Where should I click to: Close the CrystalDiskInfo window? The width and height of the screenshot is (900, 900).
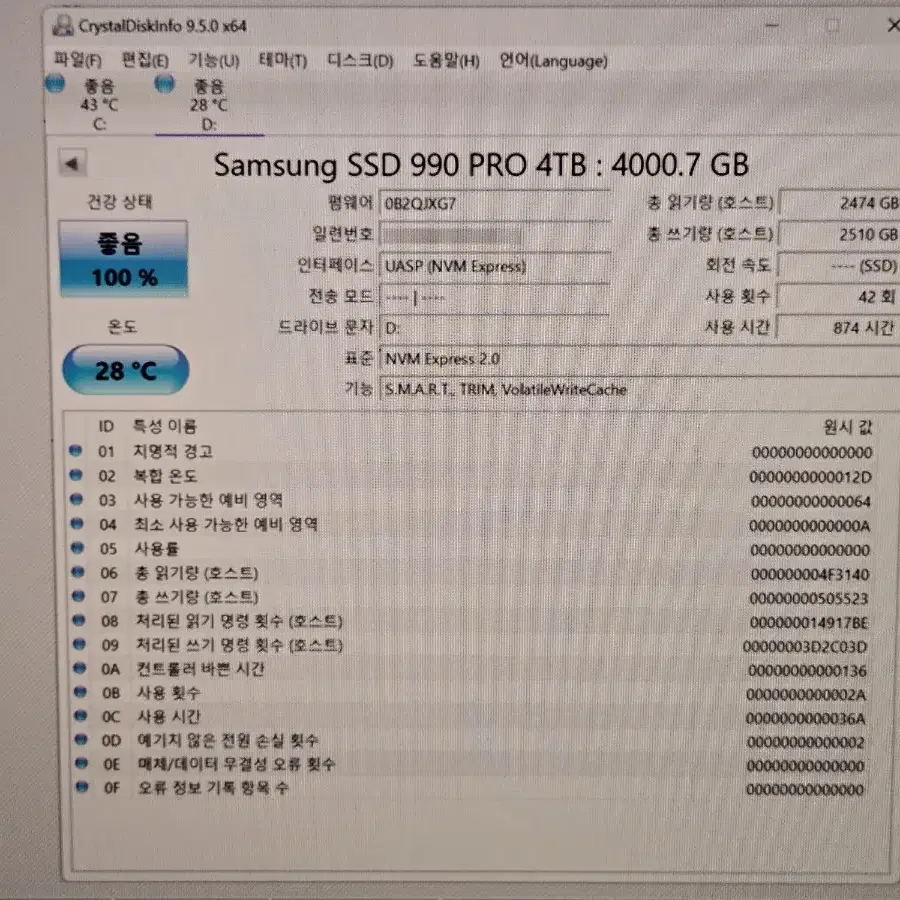pos(893,25)
